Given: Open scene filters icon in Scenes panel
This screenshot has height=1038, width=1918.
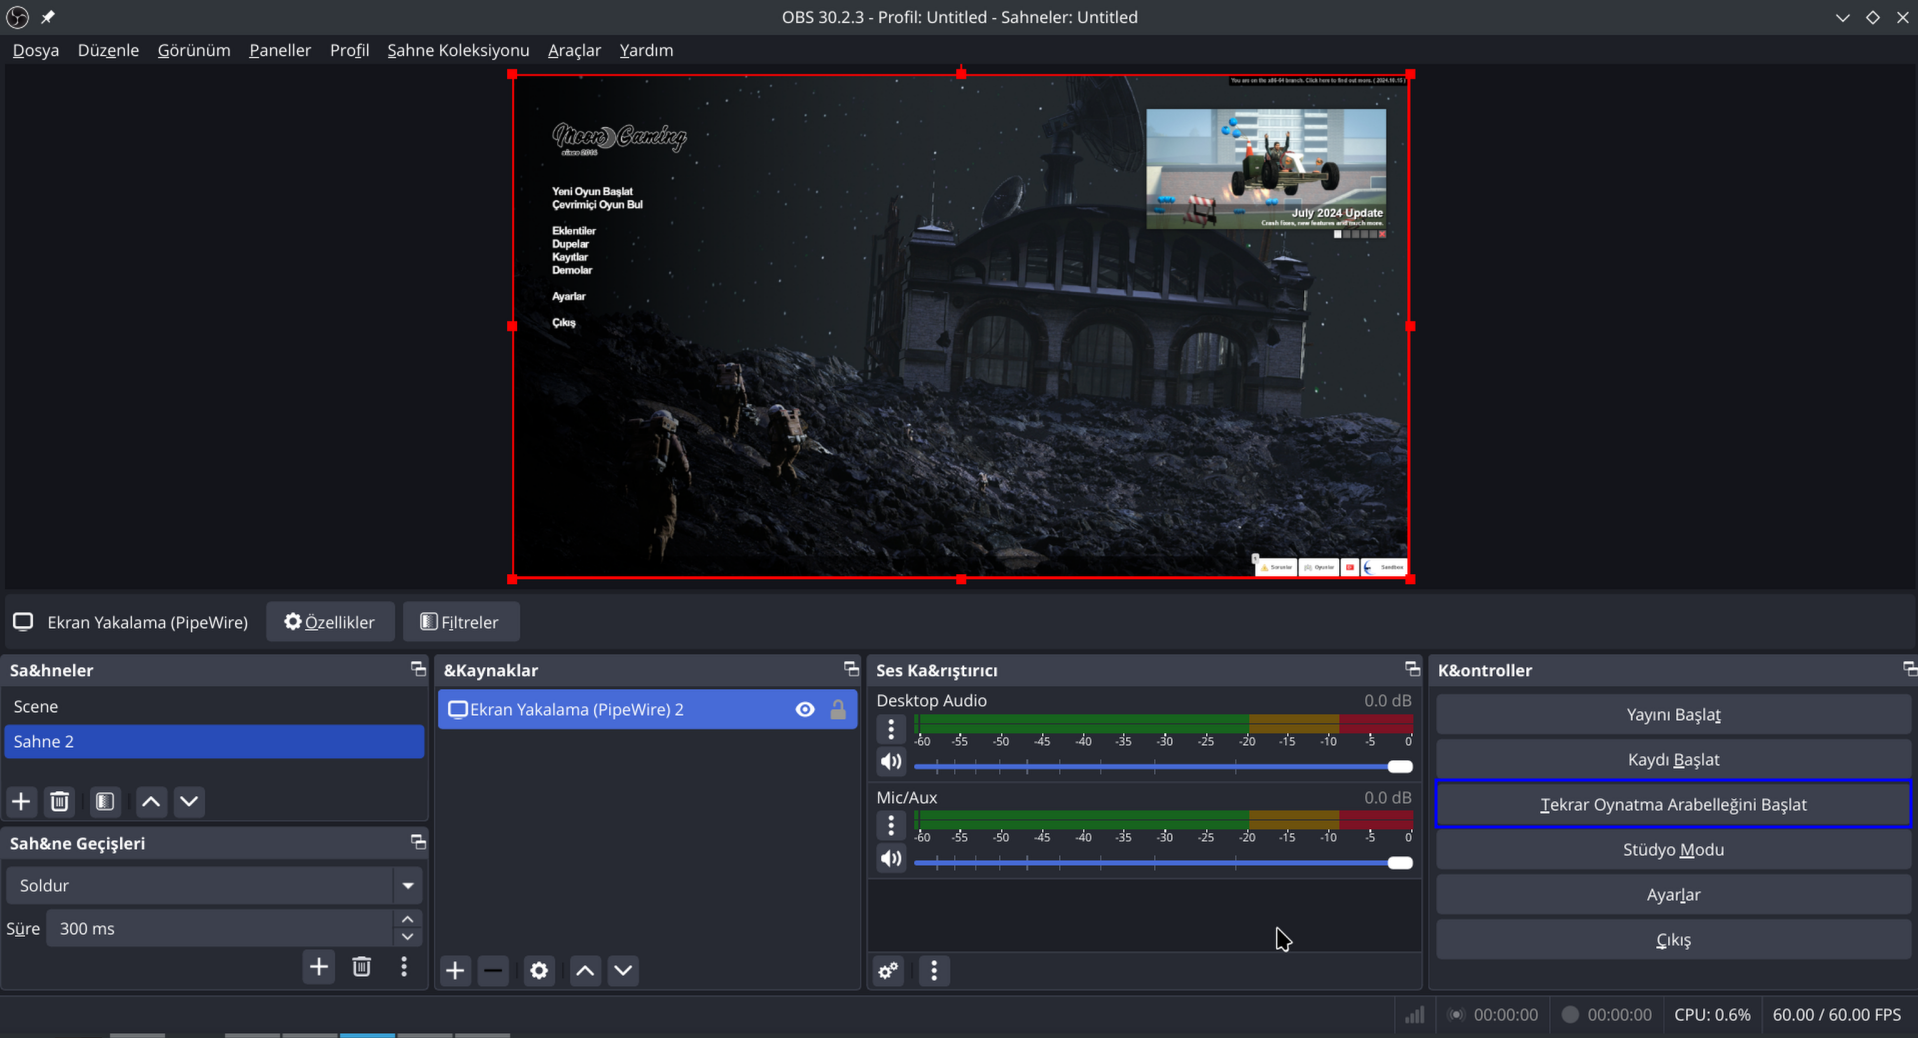Looking at the screenshot, I should 105,801.
